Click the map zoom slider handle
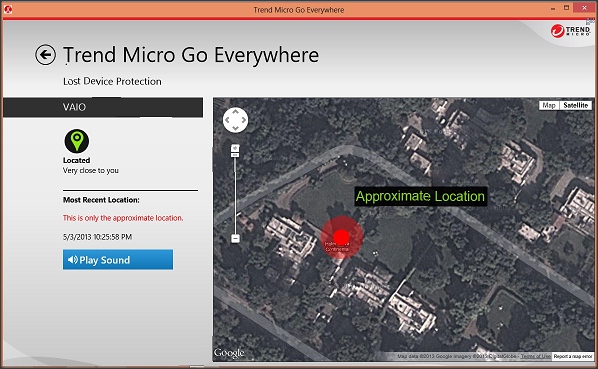Screen dimensions: 598x369 pyautogui.click(x=235, y=154)
